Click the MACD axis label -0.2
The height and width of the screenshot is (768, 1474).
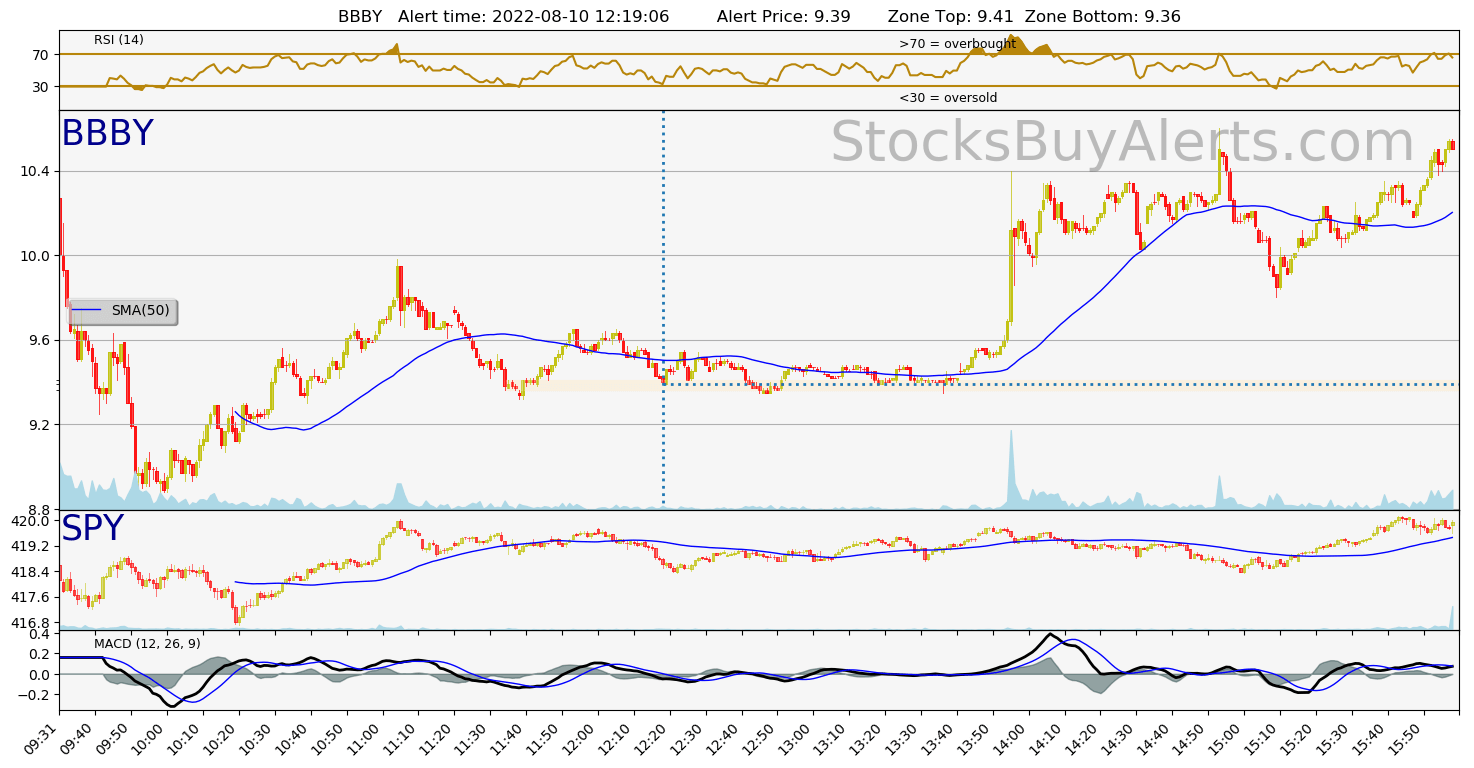tap(36, 695)
